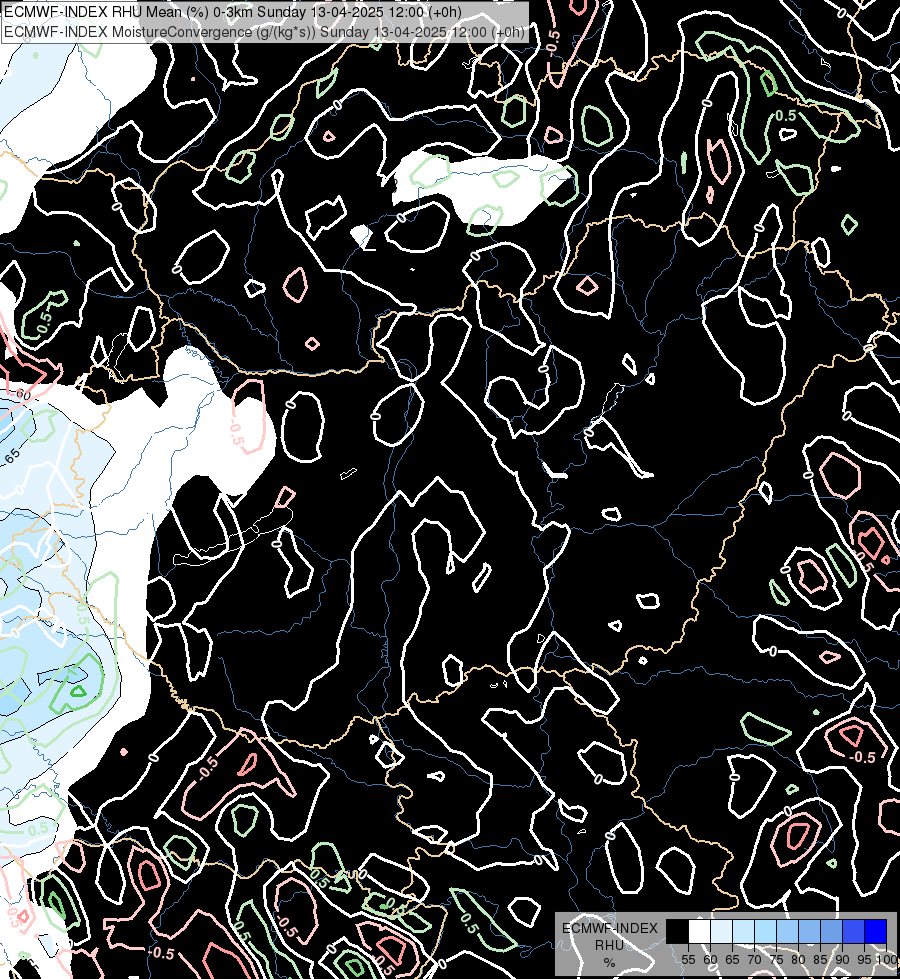Click the darkest blue 95-100 legend swatch
Screen dimensions: 900x979
click(875, 931)
